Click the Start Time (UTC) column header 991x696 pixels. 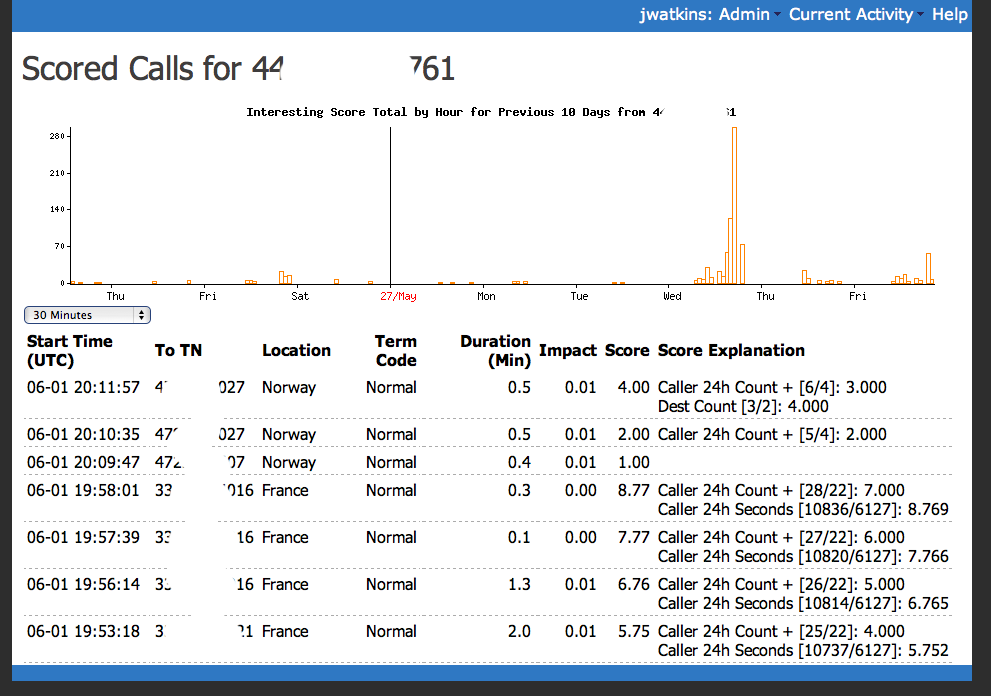pyautogui.click(x=70, y=350)
